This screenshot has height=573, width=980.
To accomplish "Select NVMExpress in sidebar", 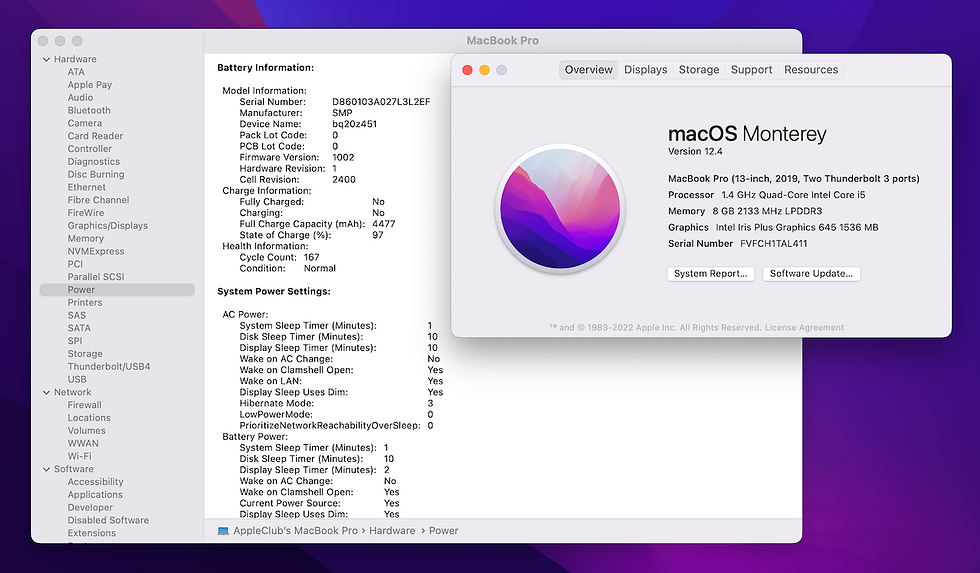I will click(96, 251).
